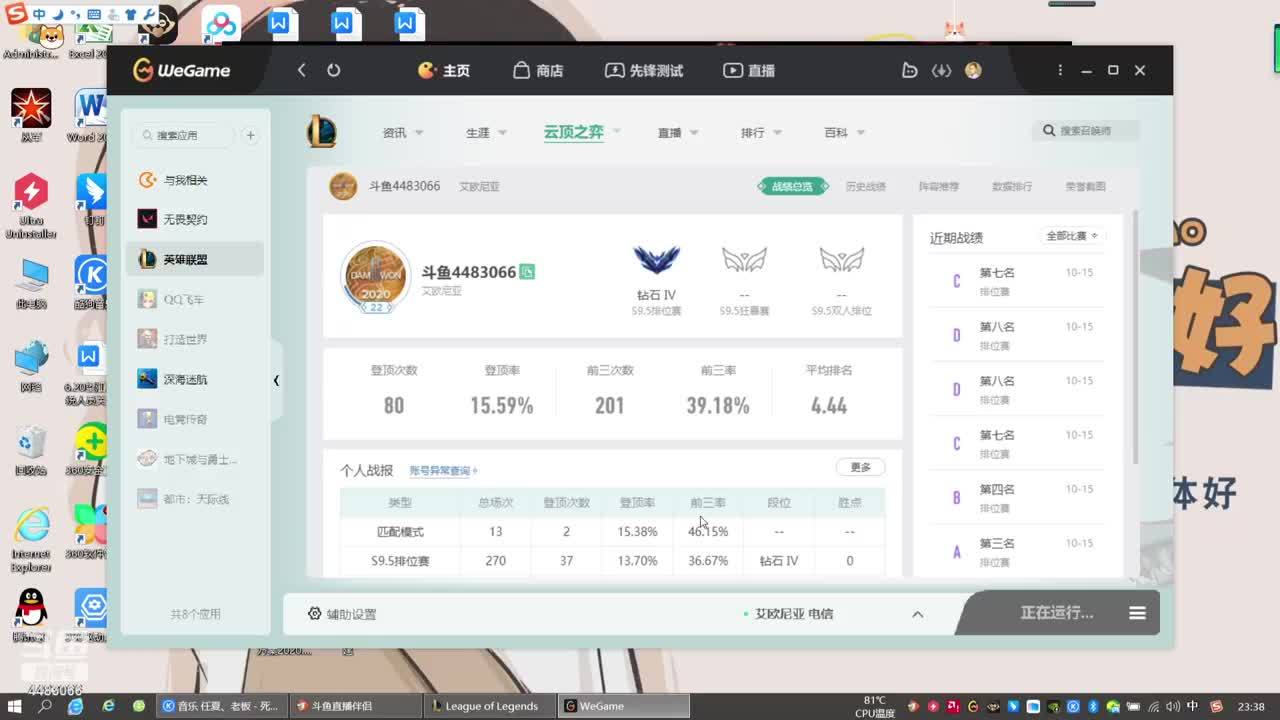The image size is (1280, 720).
Task: Select 无畏契约 in the sidebar
Action: pos(195,220)
